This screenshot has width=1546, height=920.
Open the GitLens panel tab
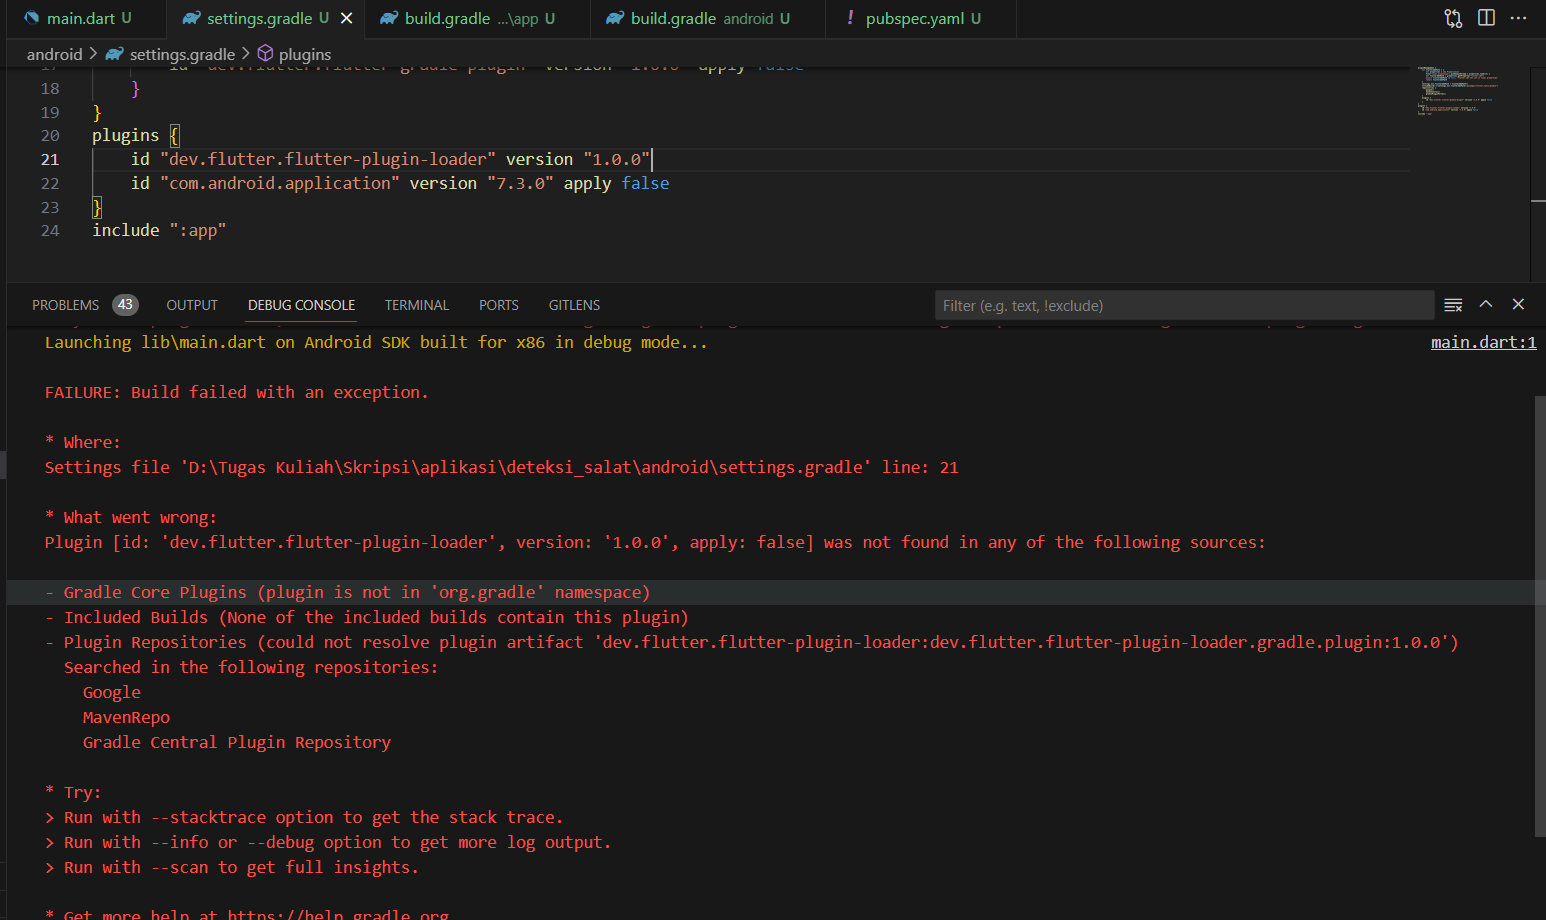click(x=574, y=305)
